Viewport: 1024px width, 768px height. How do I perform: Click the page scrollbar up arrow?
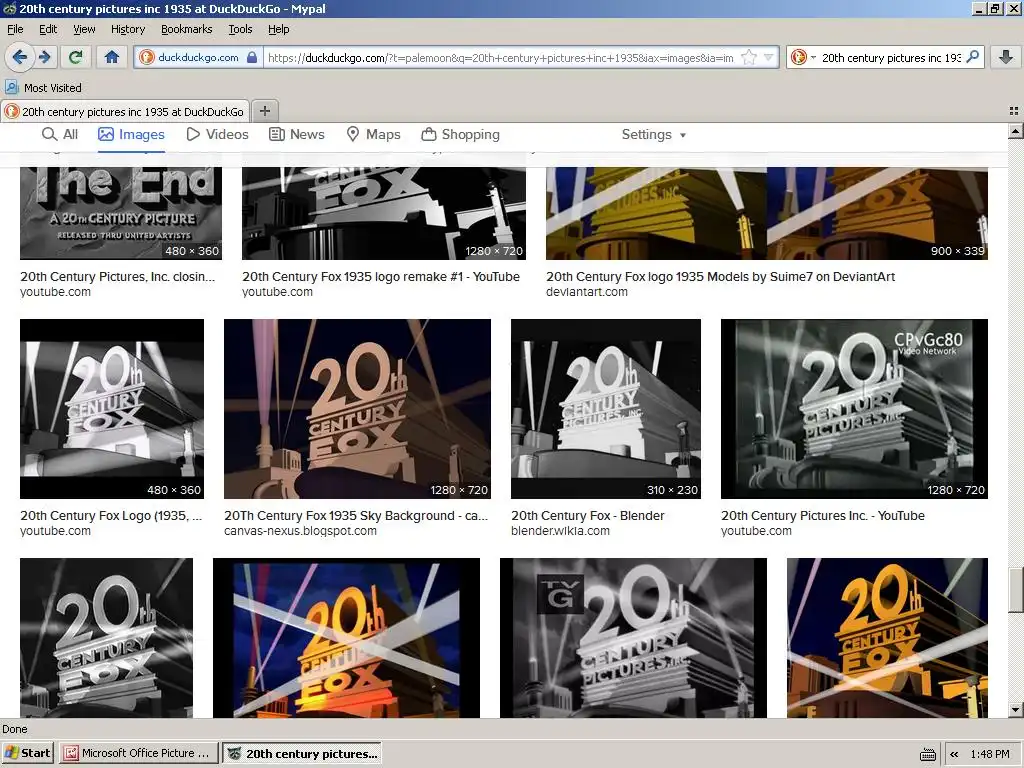[x=1016, y=132]
